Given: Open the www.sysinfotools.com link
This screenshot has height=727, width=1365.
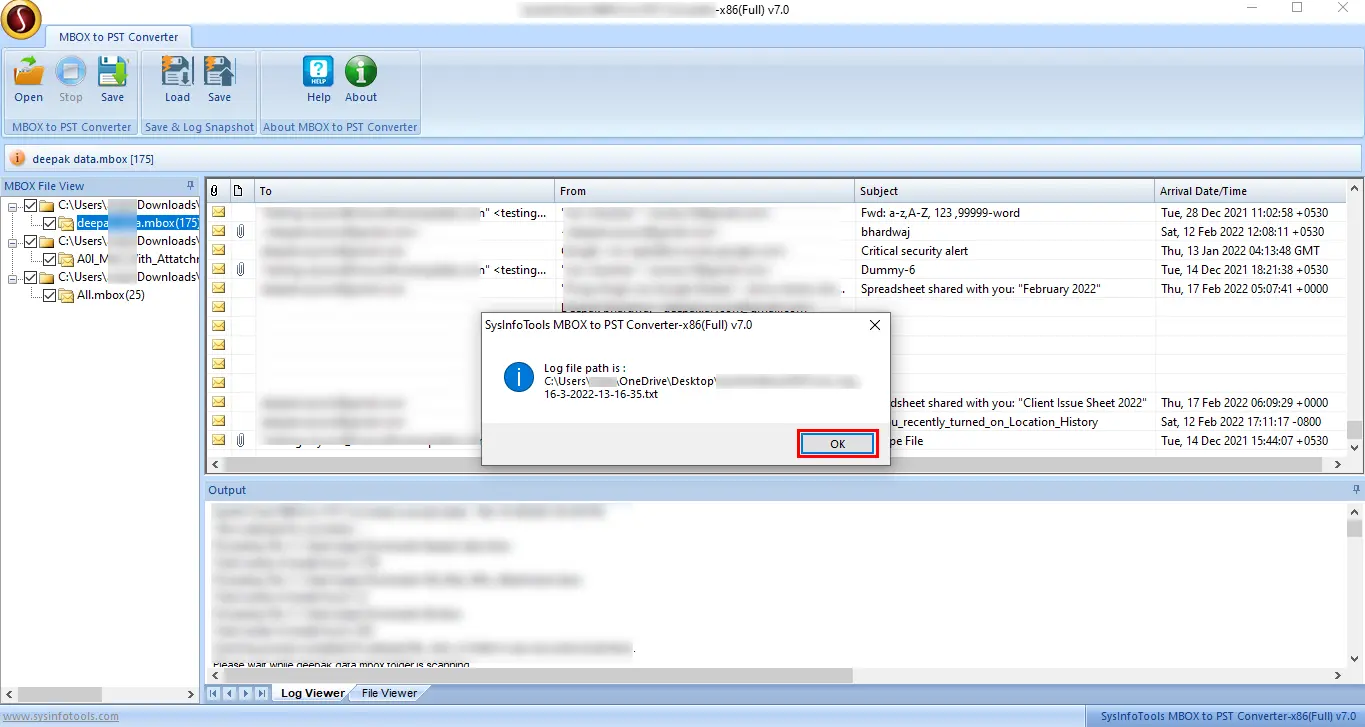Looking at the screenshot, I should tap(60, 716).
